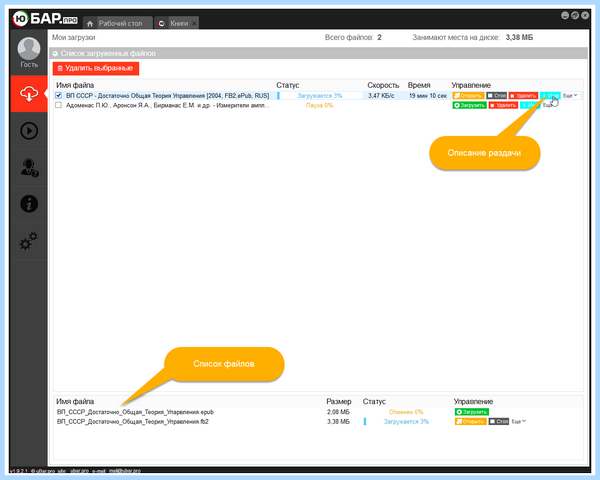Click the ubar.pro site link in status bar
The width and height of the screenshot is (600, 480).
[x=79, y=470]
